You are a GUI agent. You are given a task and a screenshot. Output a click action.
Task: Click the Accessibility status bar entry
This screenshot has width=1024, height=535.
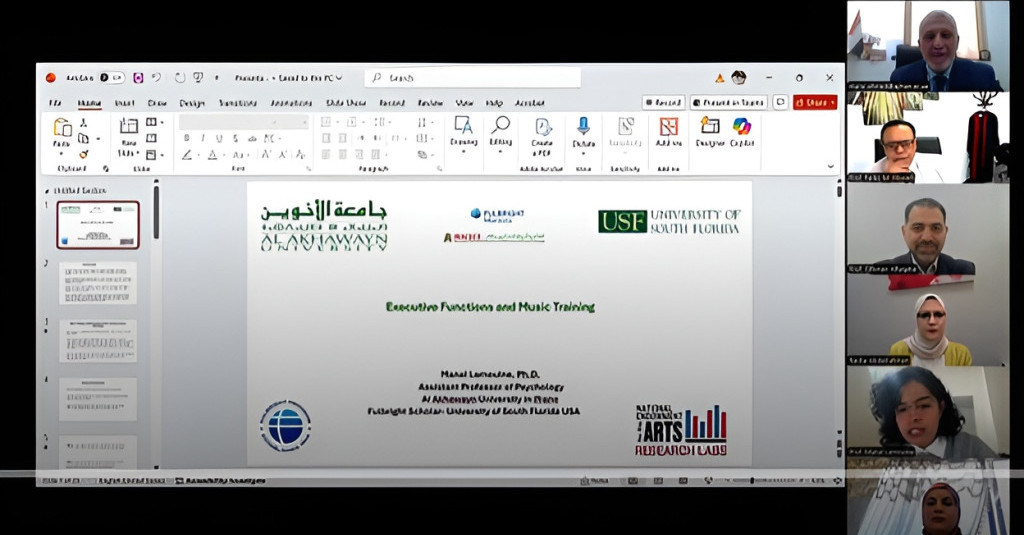221,481
